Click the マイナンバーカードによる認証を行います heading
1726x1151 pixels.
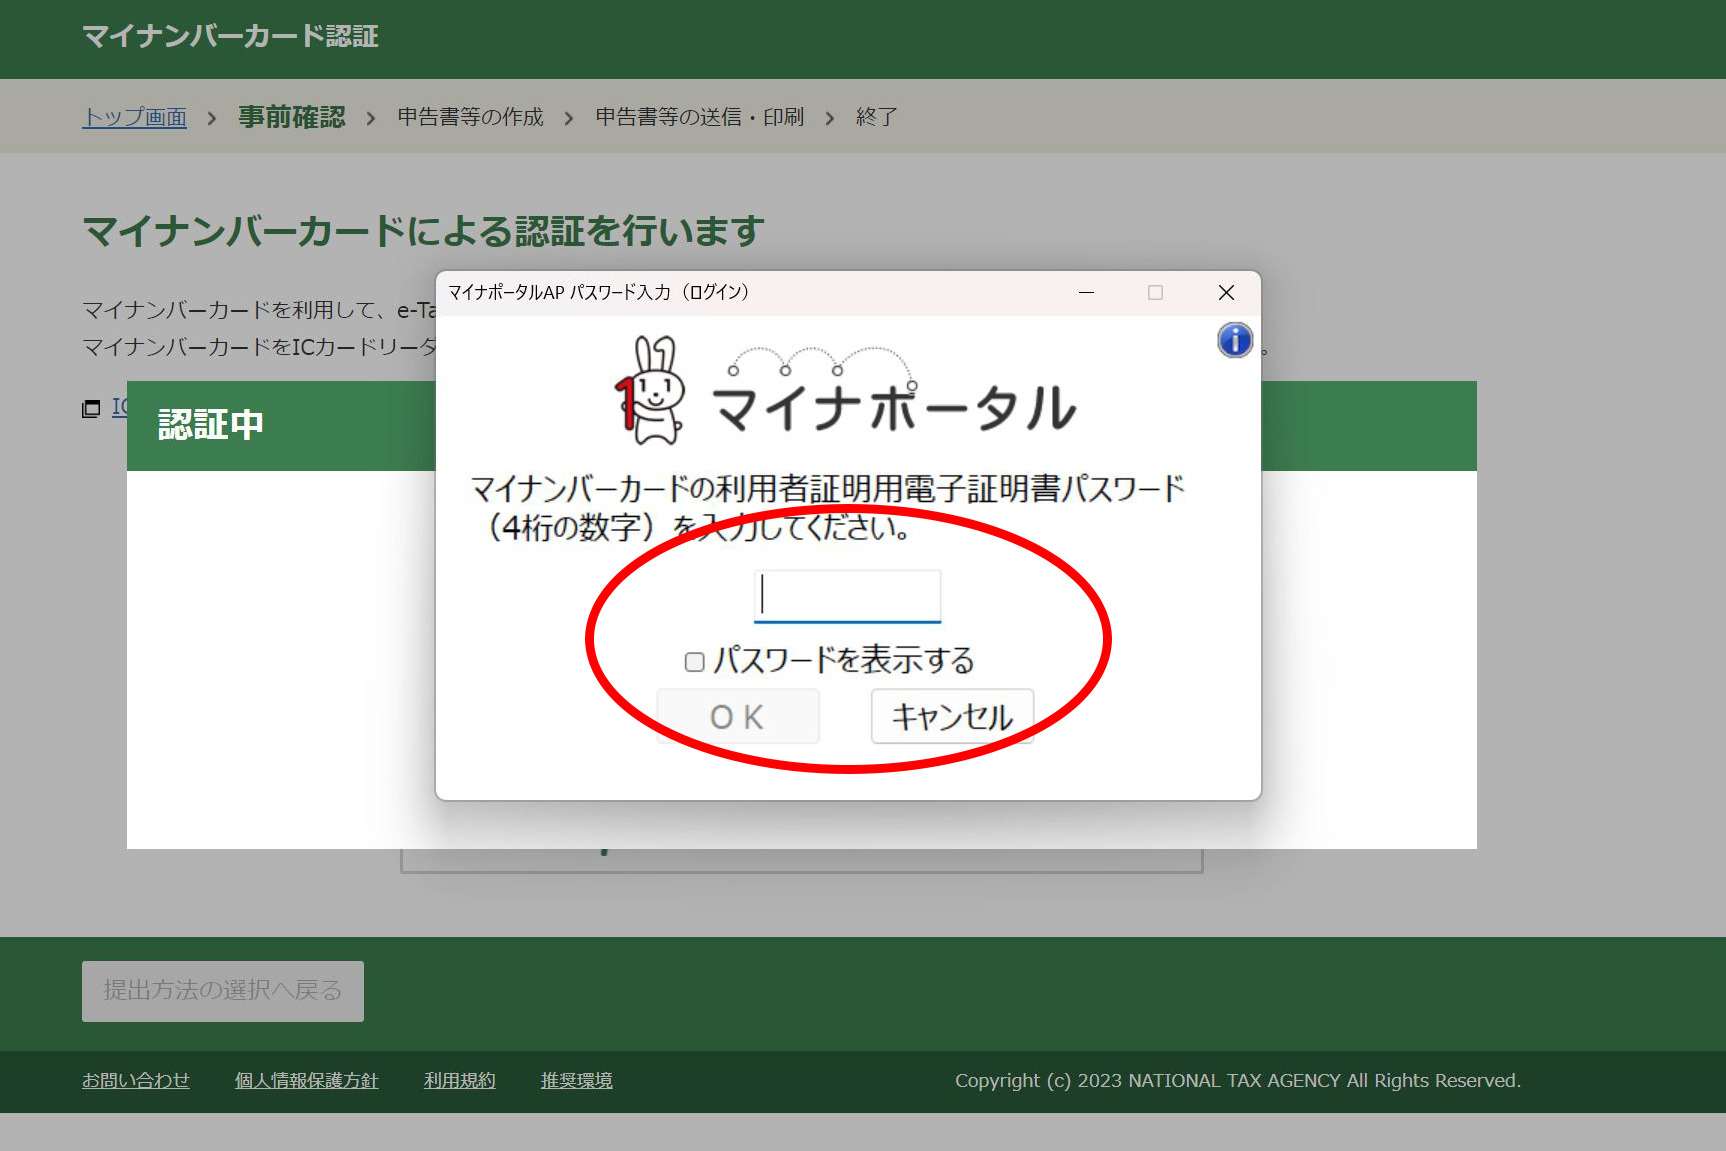[424, 232]
